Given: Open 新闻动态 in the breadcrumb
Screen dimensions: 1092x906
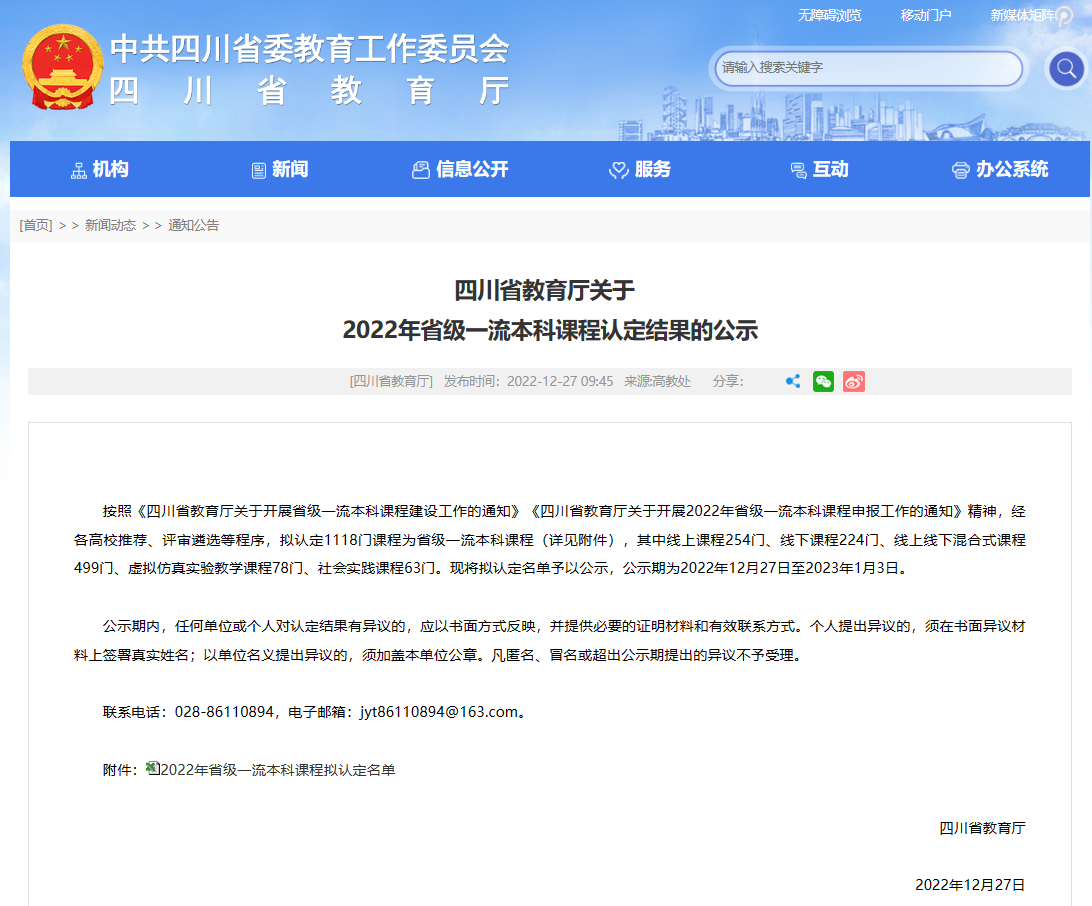Looking at the screenshot, I should (x=110, y=225).
